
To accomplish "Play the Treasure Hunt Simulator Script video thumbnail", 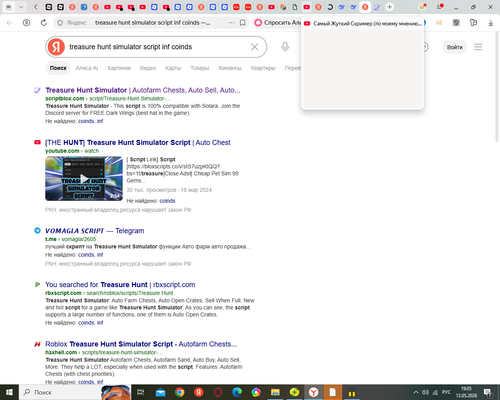I will [x=84, y=179].
